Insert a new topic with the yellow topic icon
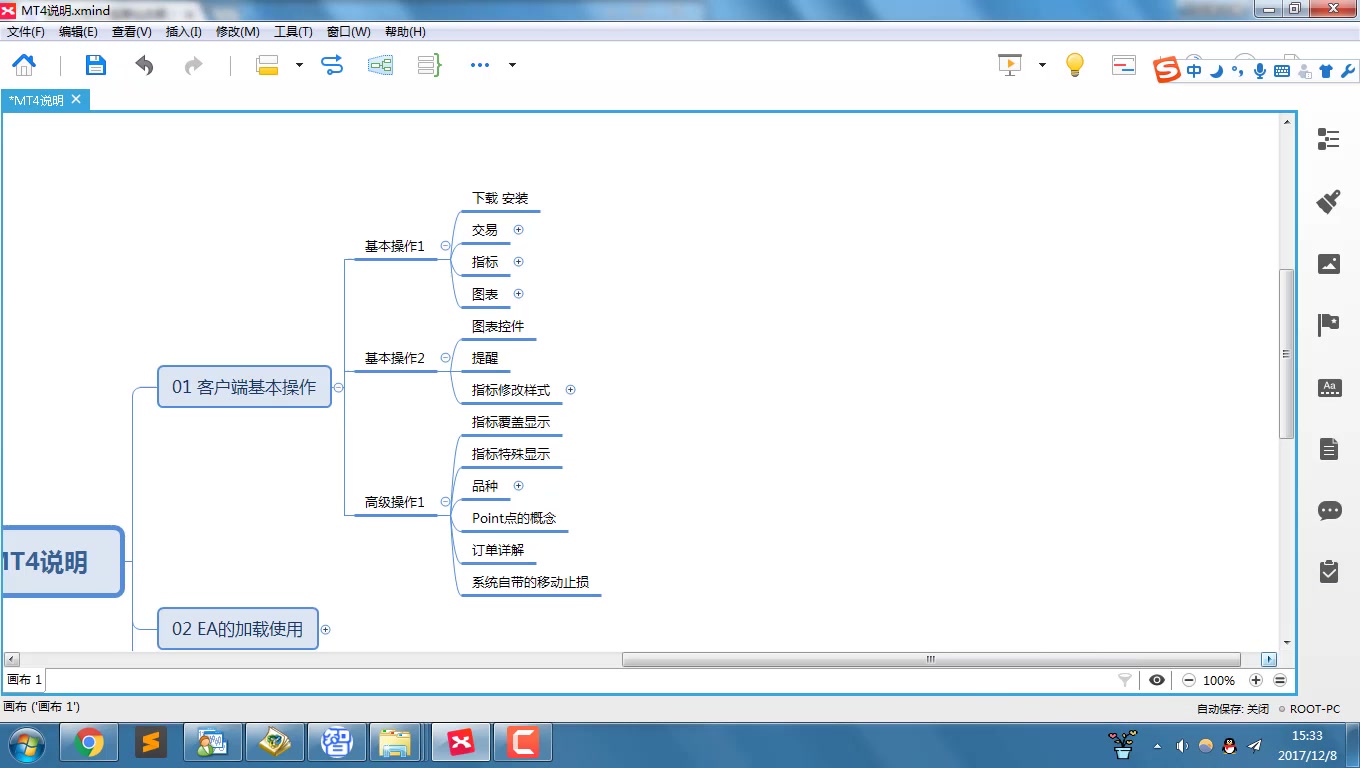1360x768 pixels. (x=267, y=65)
